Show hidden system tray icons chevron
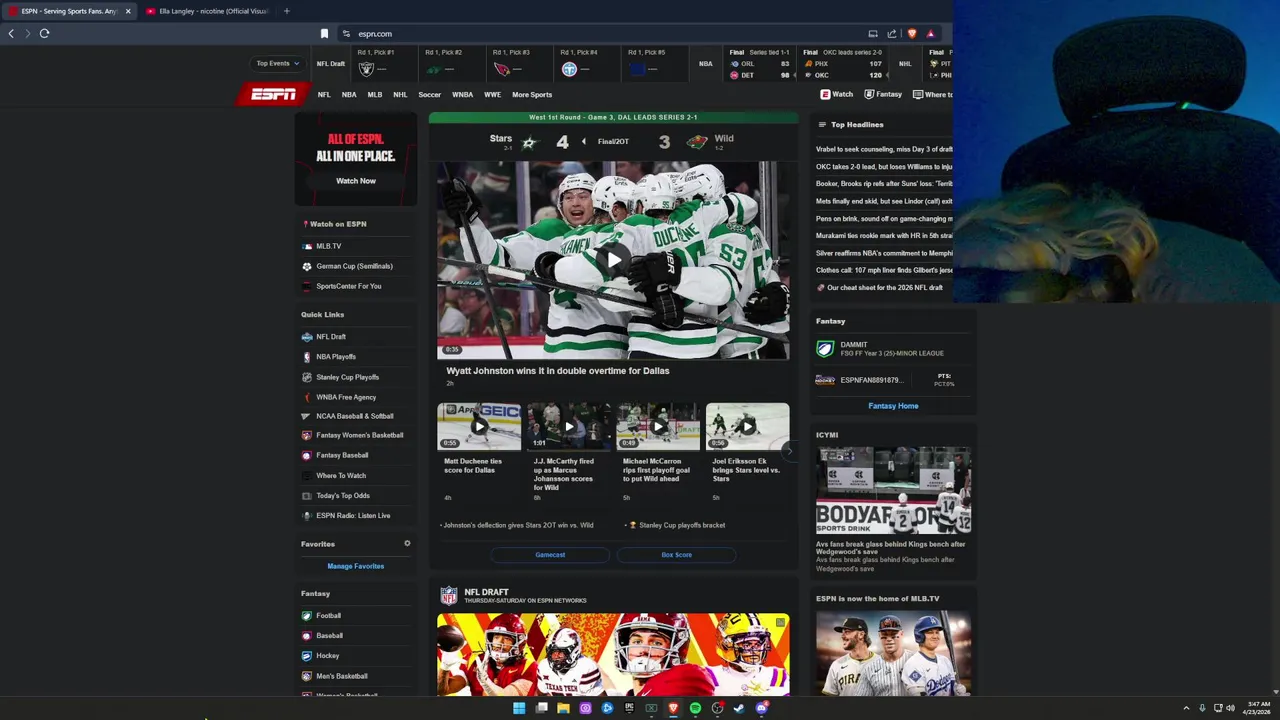The image size is (1280, 720). pos(1186,708)
